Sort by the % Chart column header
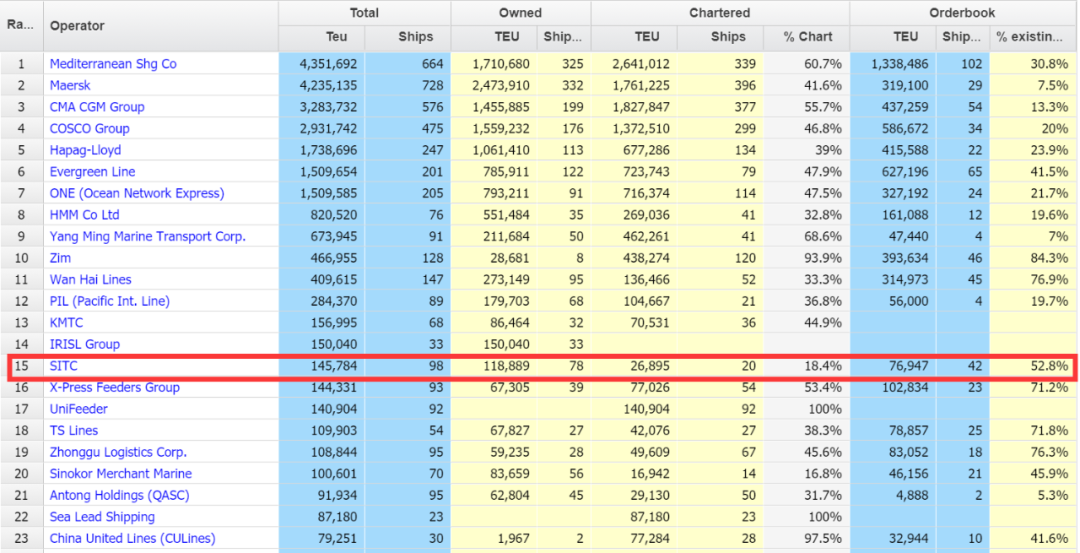This screenshot has width=1080, height=553. pos(807,37)
